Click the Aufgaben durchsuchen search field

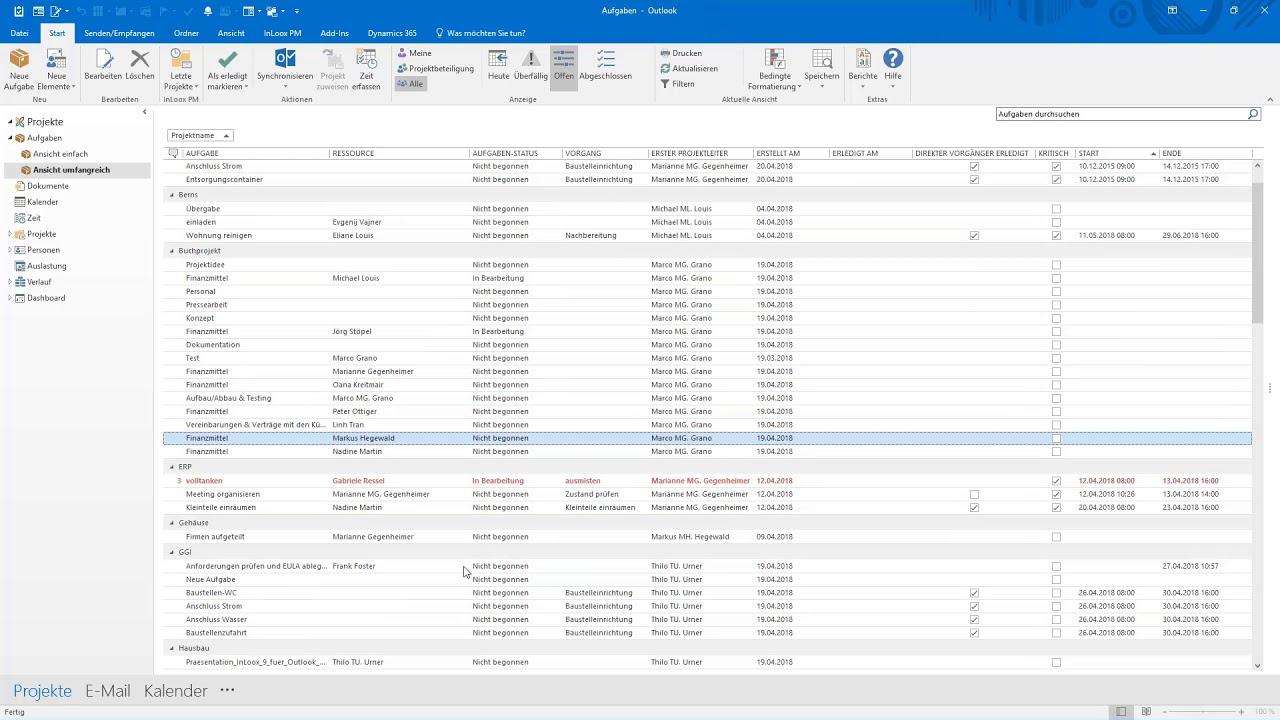tap(1121, 114)
